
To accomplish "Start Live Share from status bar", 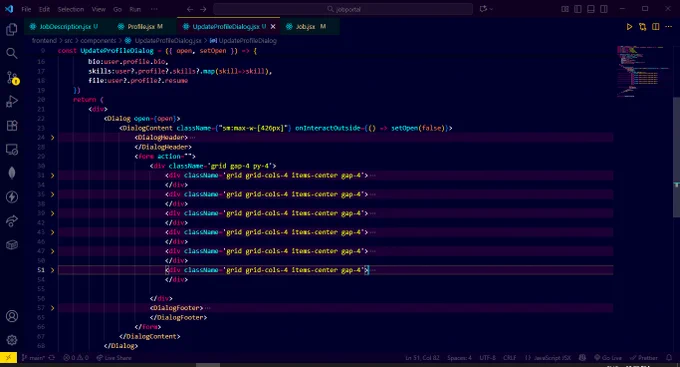I will tap(114, 358).
